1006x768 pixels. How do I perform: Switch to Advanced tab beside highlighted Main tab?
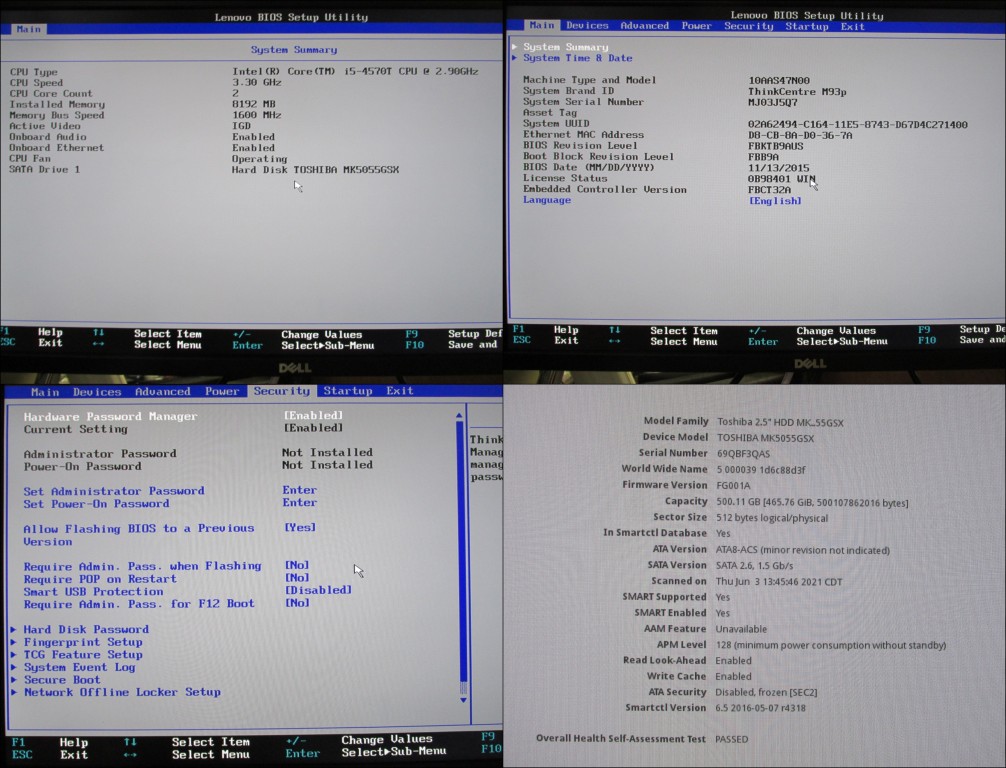click(644, 26)
